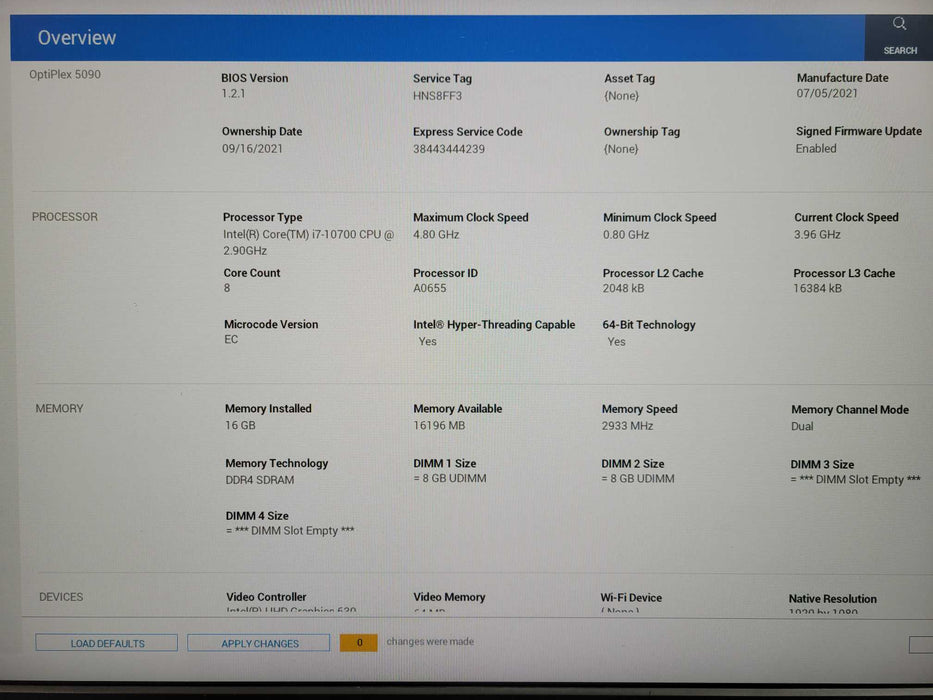933x700 pixels.
Task: Click Current Clock Speed value 3.96 GHz
Action: click(817, 235)
